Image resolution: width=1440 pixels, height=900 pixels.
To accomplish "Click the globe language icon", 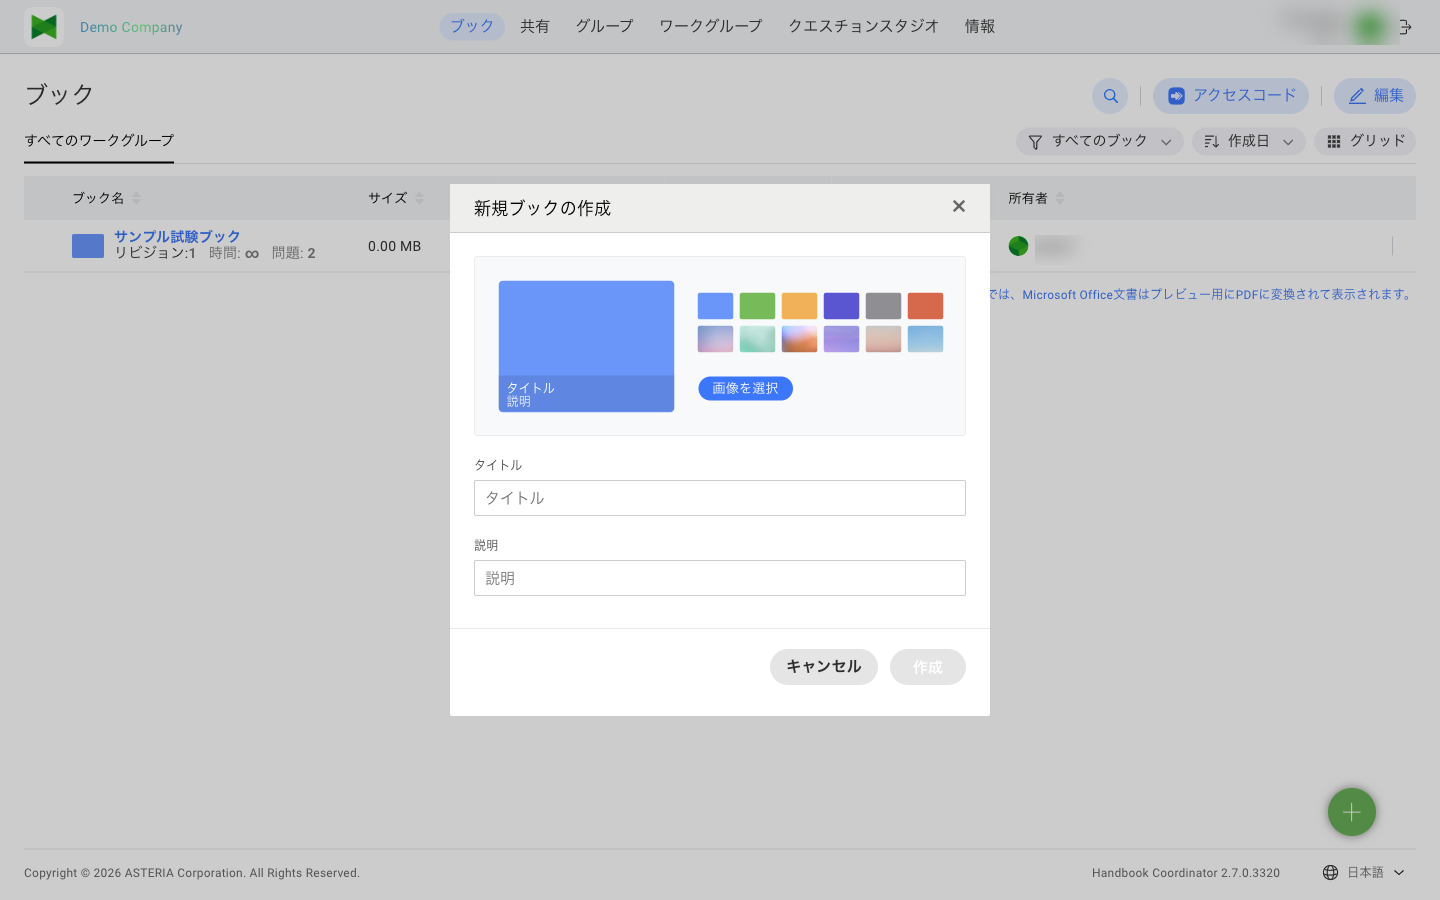I will point(1330,873).
